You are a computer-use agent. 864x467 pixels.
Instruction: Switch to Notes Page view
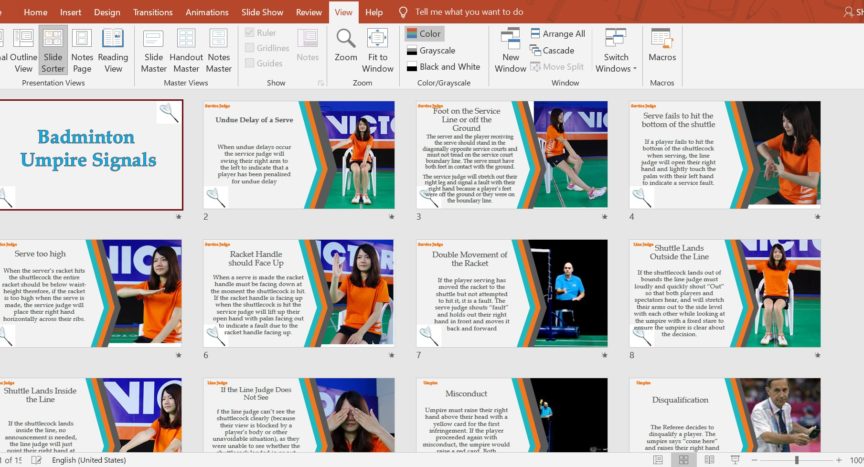[82, 49]
